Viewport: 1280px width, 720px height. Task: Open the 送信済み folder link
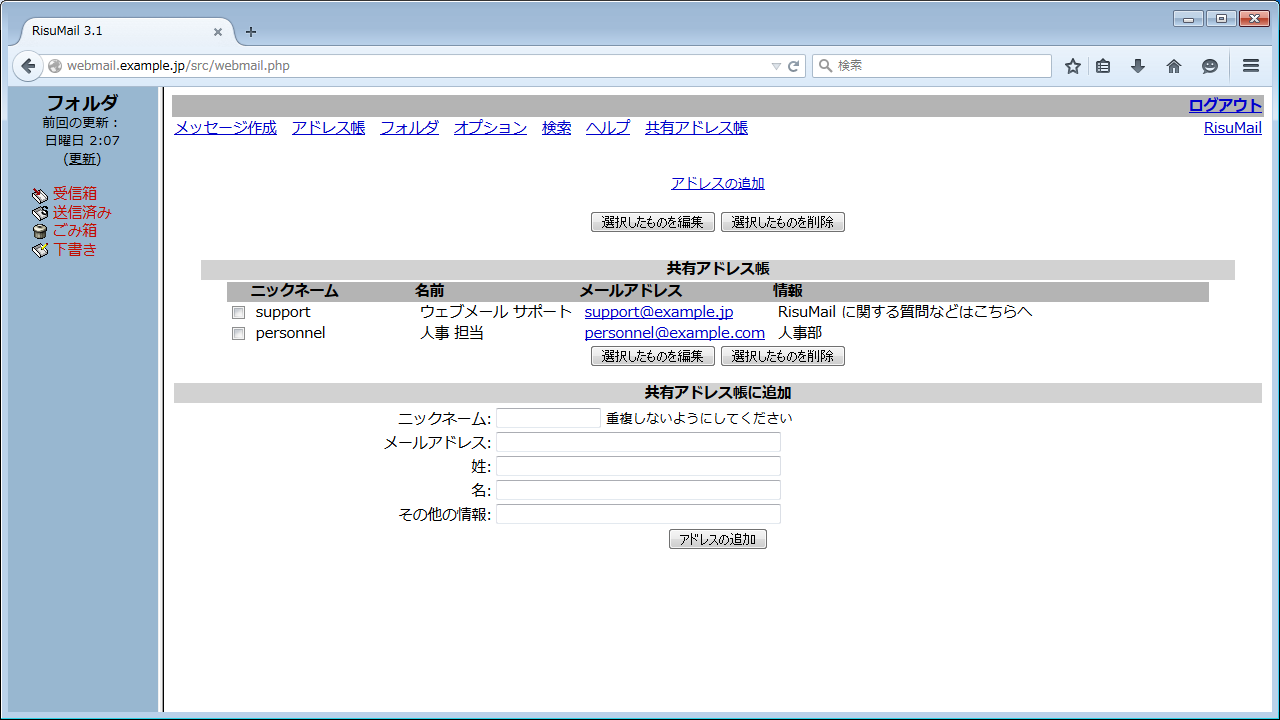(82, 212)
